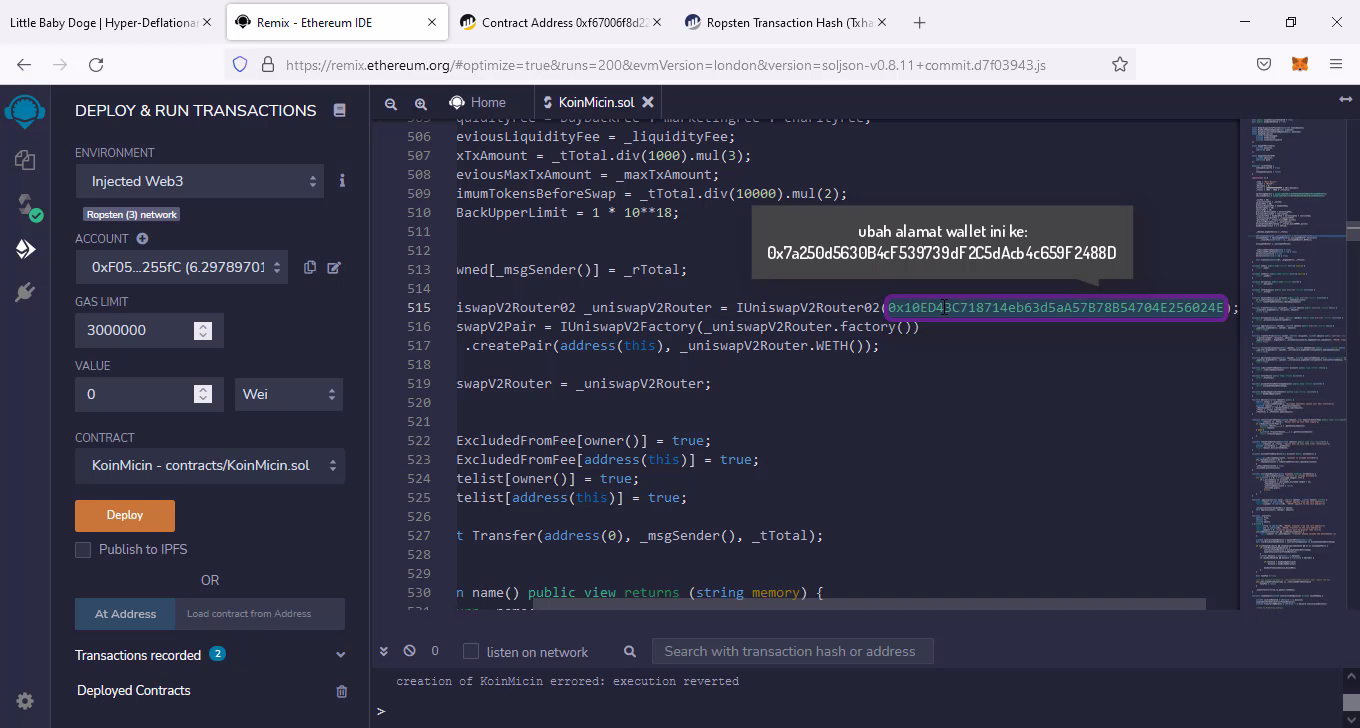The image size is (1360, 728).
Task: Open the Wei unit dropdown
Action: coord(288,394)
